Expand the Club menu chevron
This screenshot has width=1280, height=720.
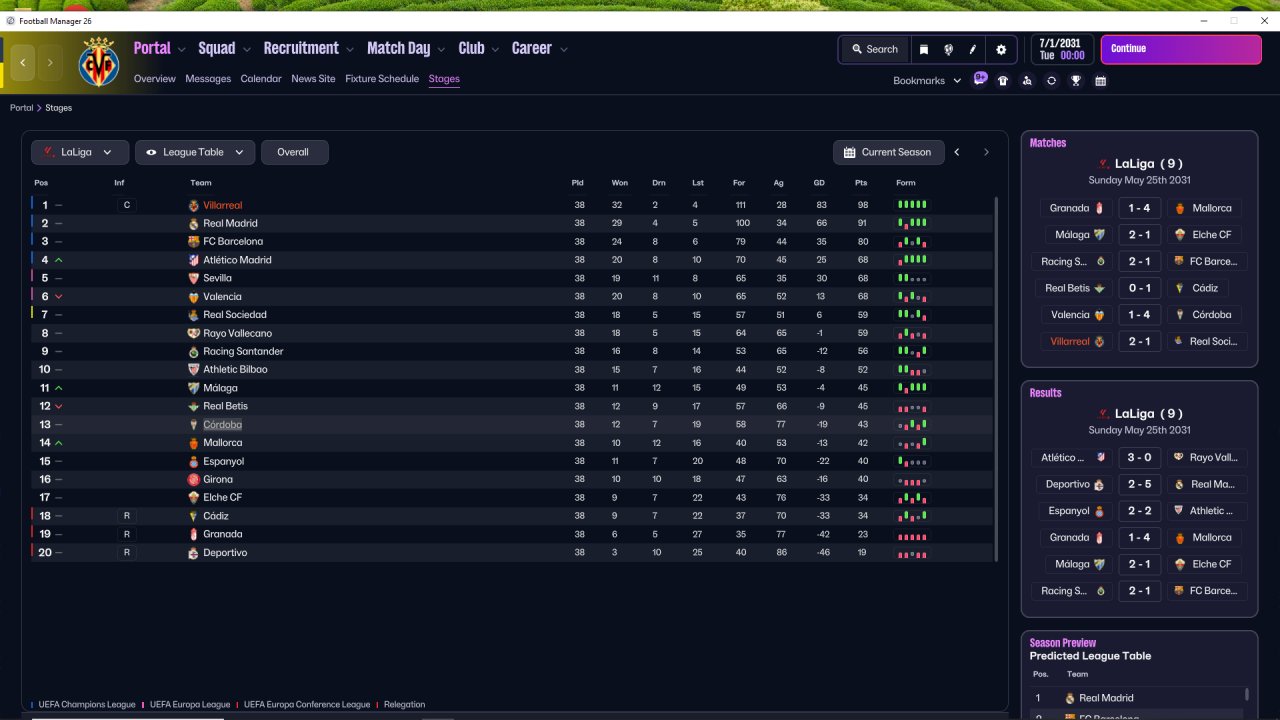495,49
